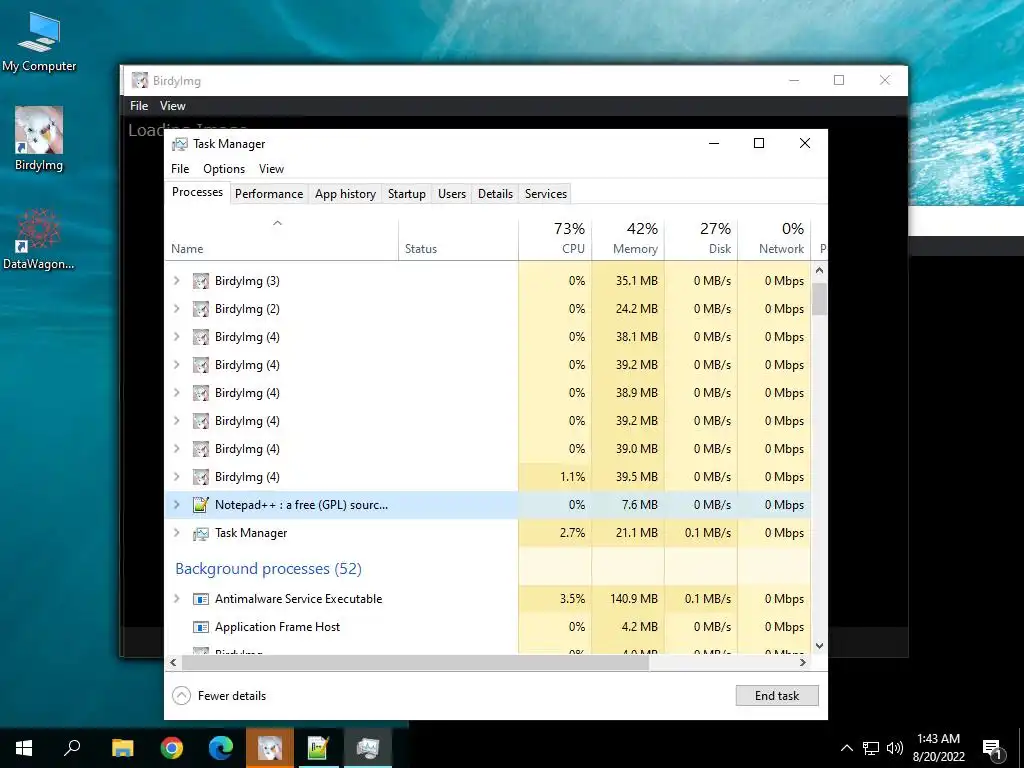Switch to the Users tab

coord(452,194)
